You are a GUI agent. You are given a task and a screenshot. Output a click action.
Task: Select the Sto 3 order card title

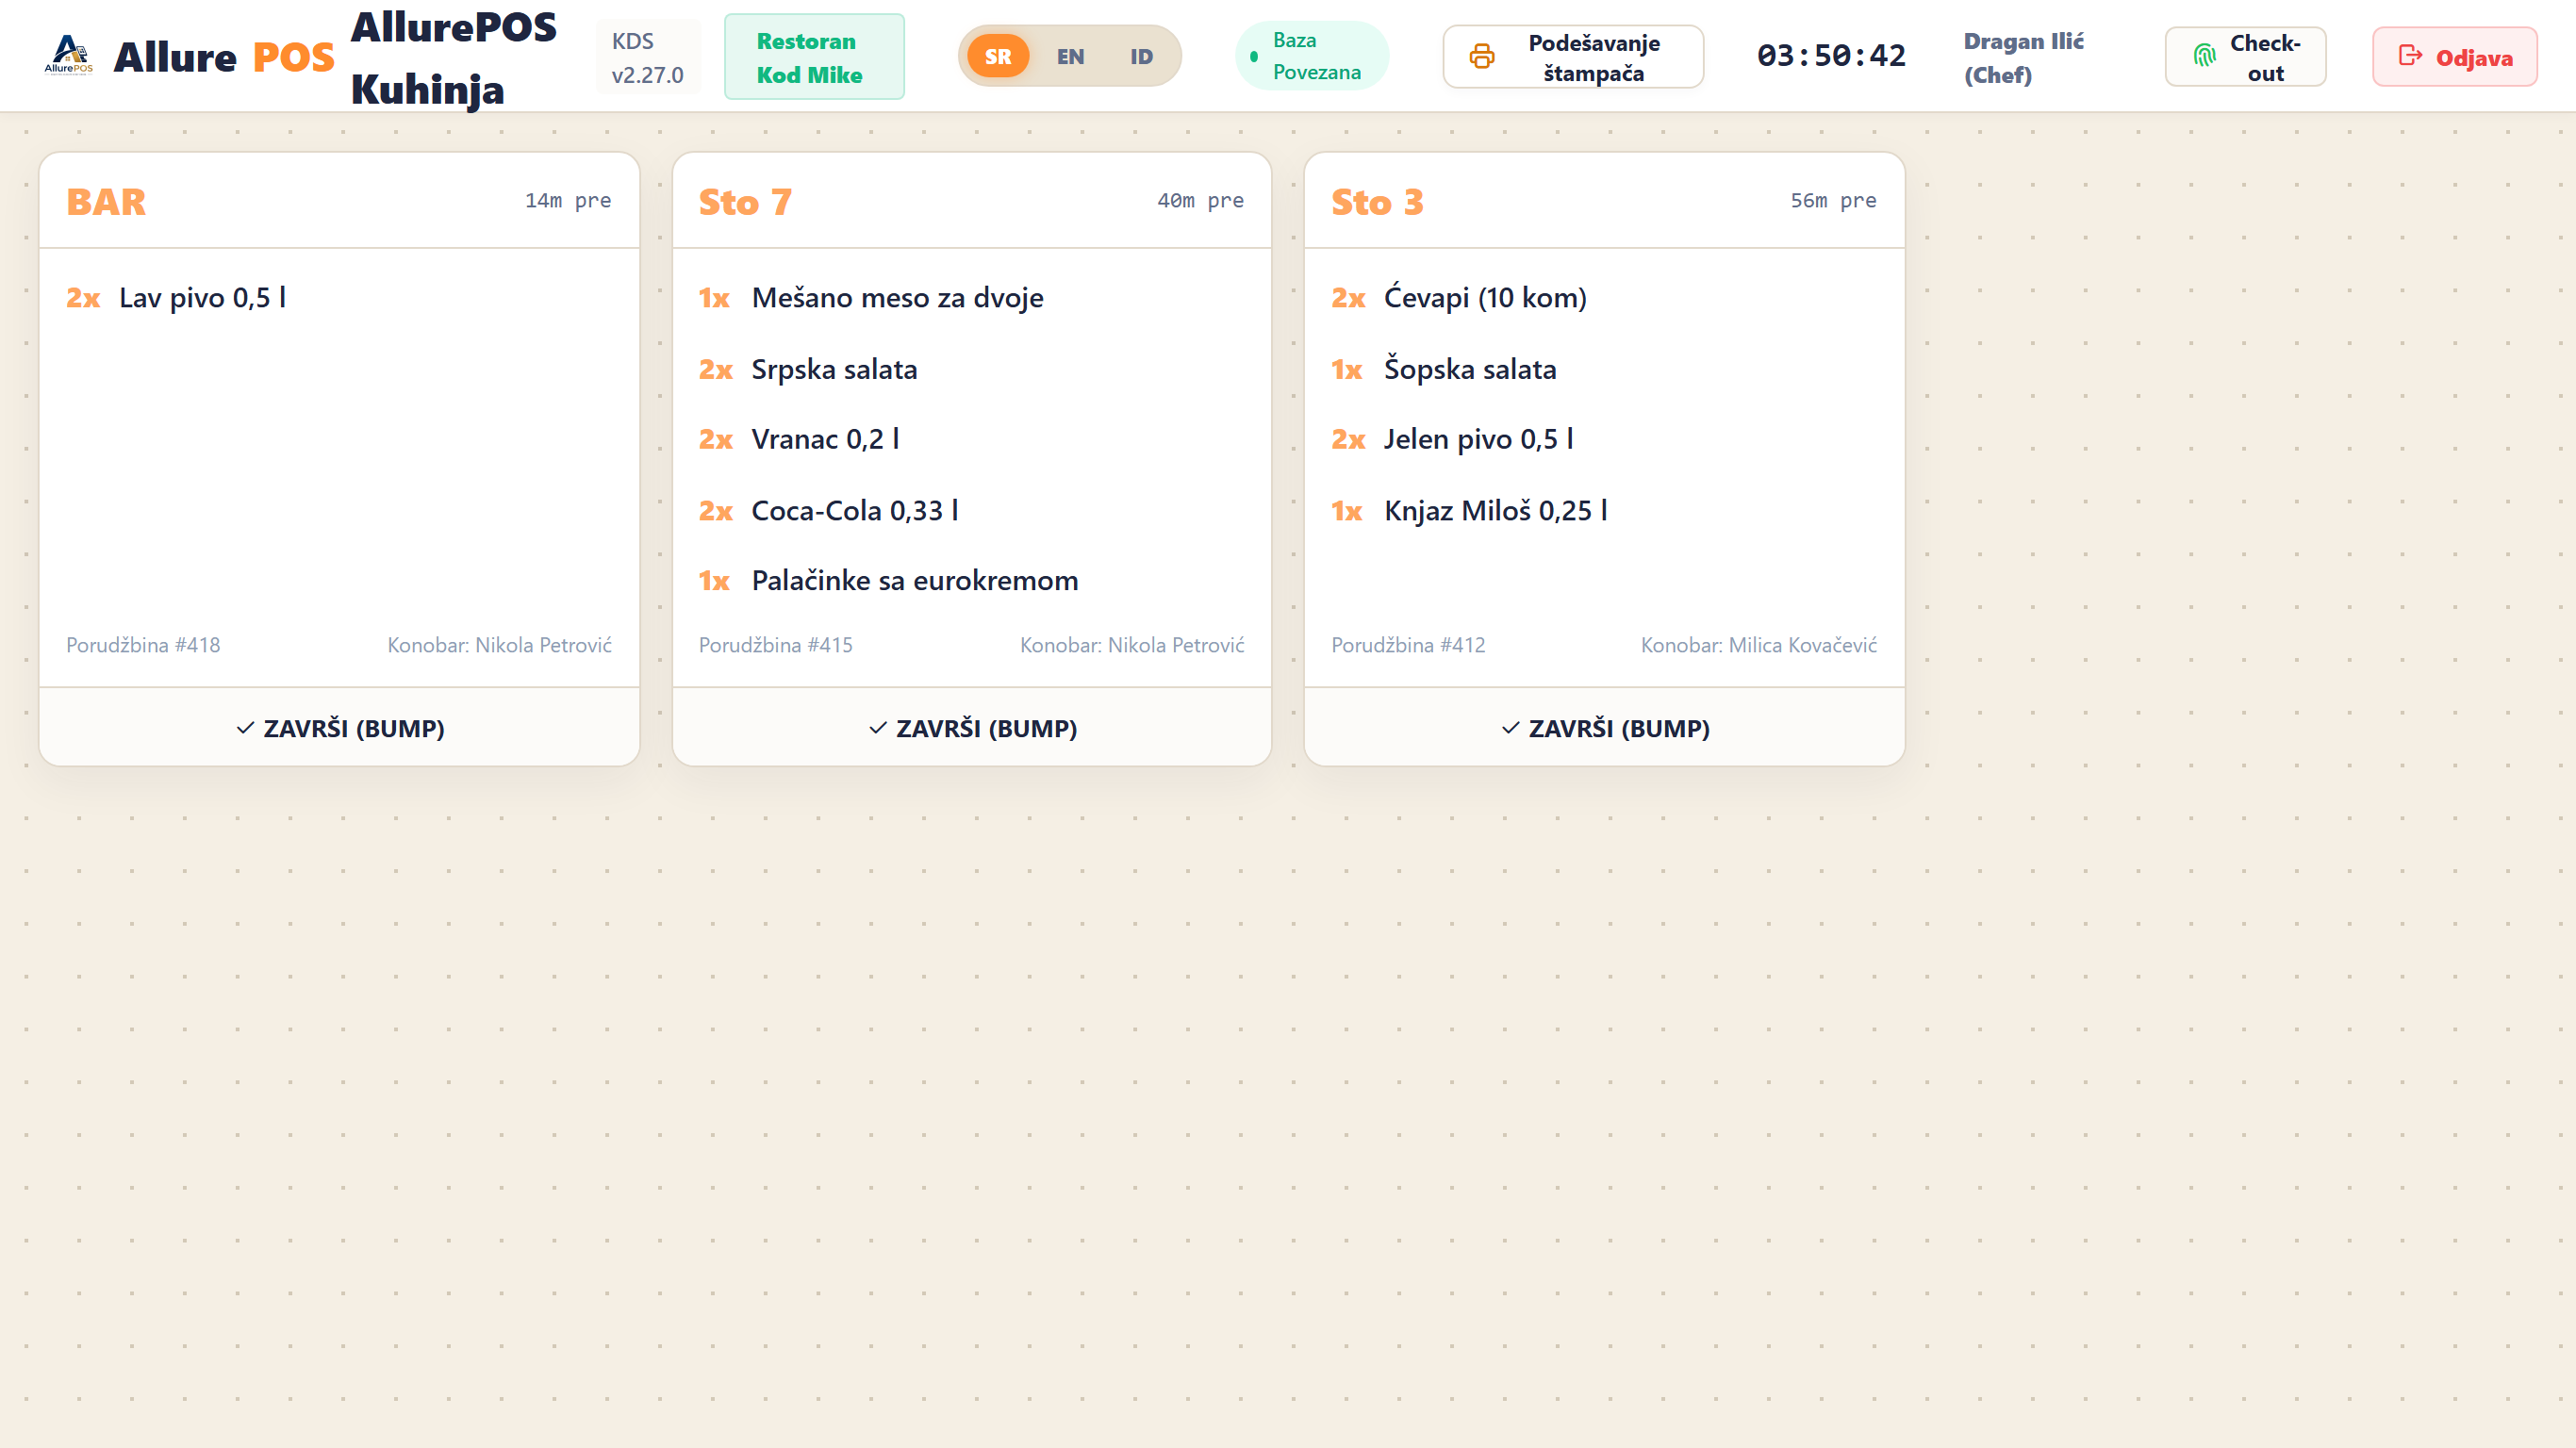pos(1377,202)
